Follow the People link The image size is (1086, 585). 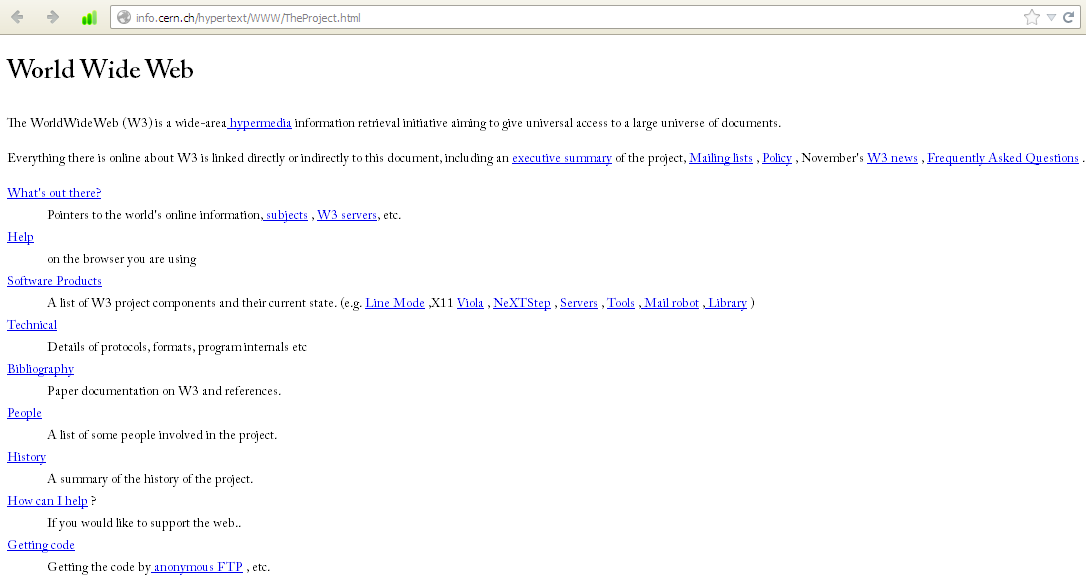24,413
